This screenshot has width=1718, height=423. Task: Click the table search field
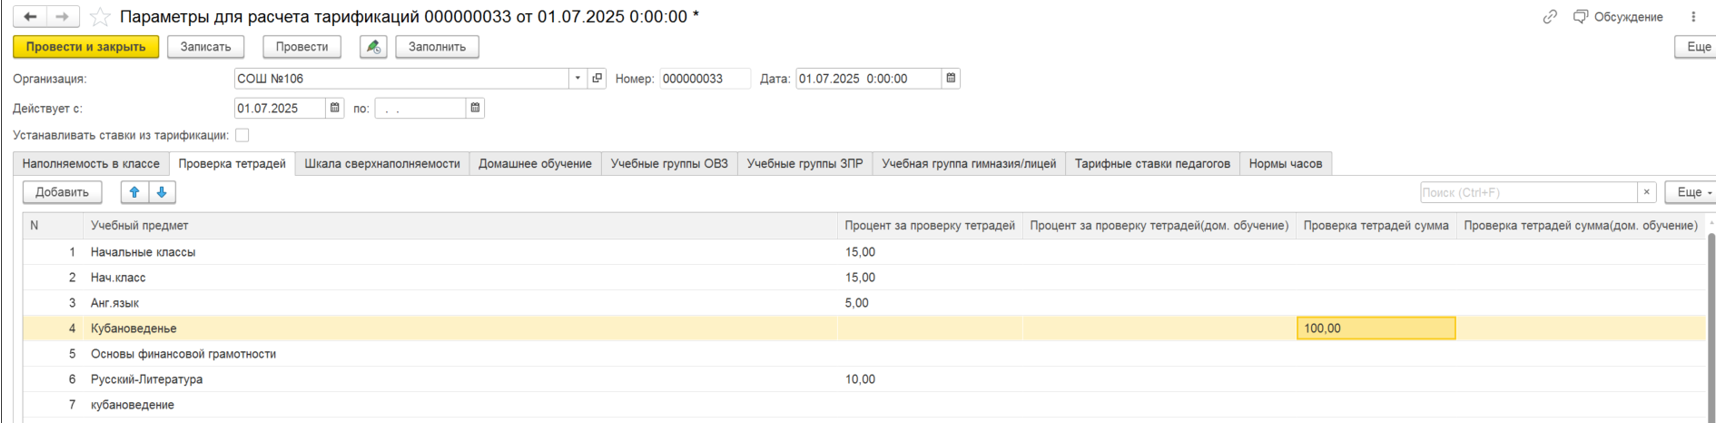tap(1527, 192)
